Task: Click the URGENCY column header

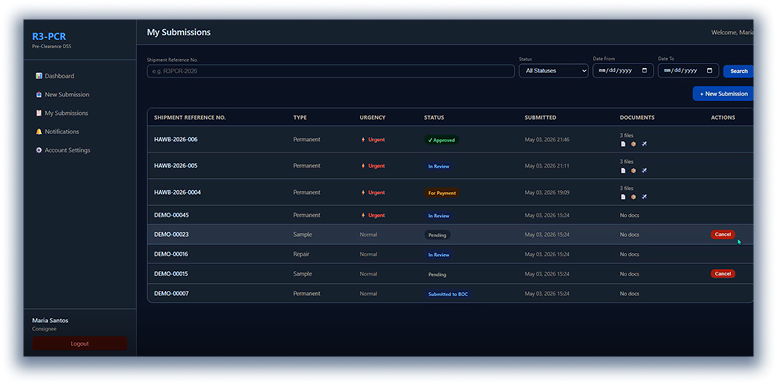Action: click(x=372, y=117)
